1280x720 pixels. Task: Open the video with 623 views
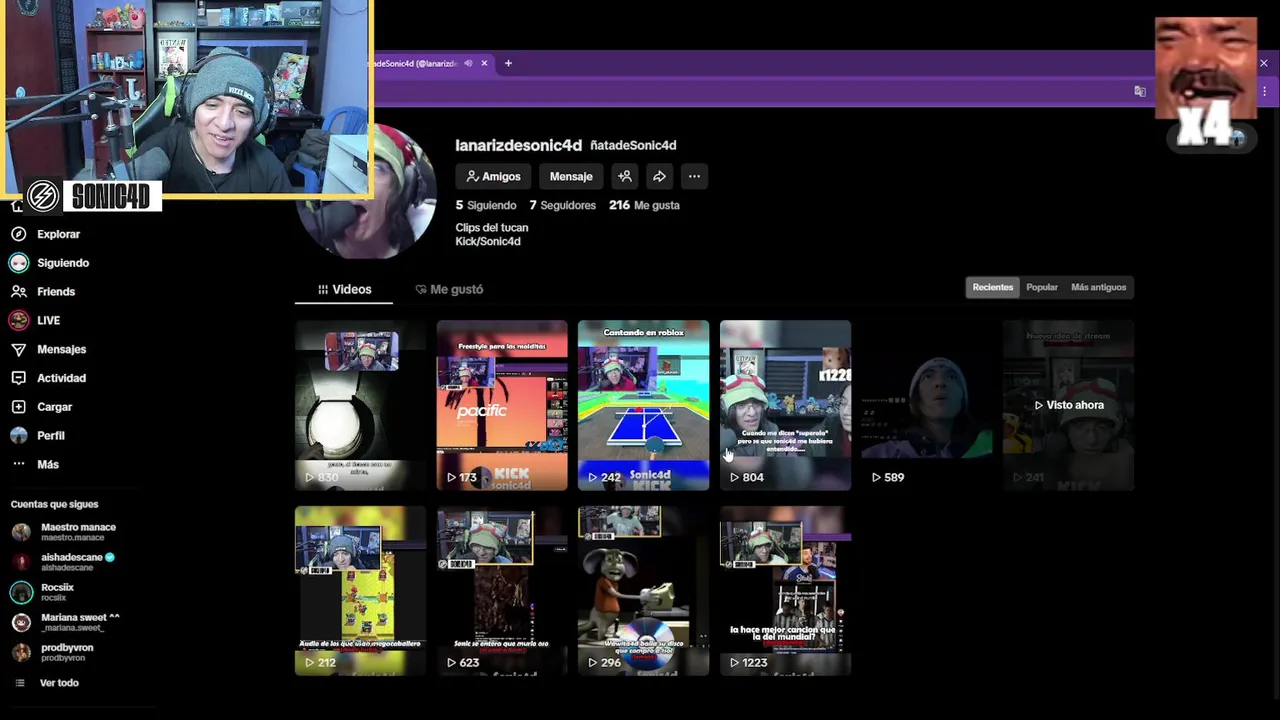click(502, 591)
